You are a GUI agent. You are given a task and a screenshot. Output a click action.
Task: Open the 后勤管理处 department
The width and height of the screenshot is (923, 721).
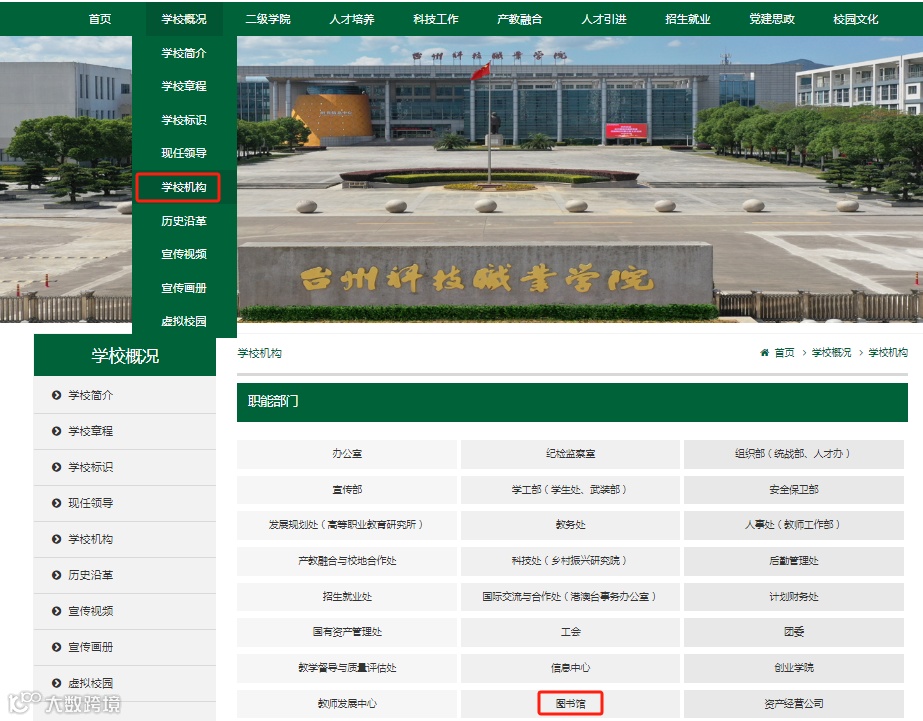tap(793, 561)
